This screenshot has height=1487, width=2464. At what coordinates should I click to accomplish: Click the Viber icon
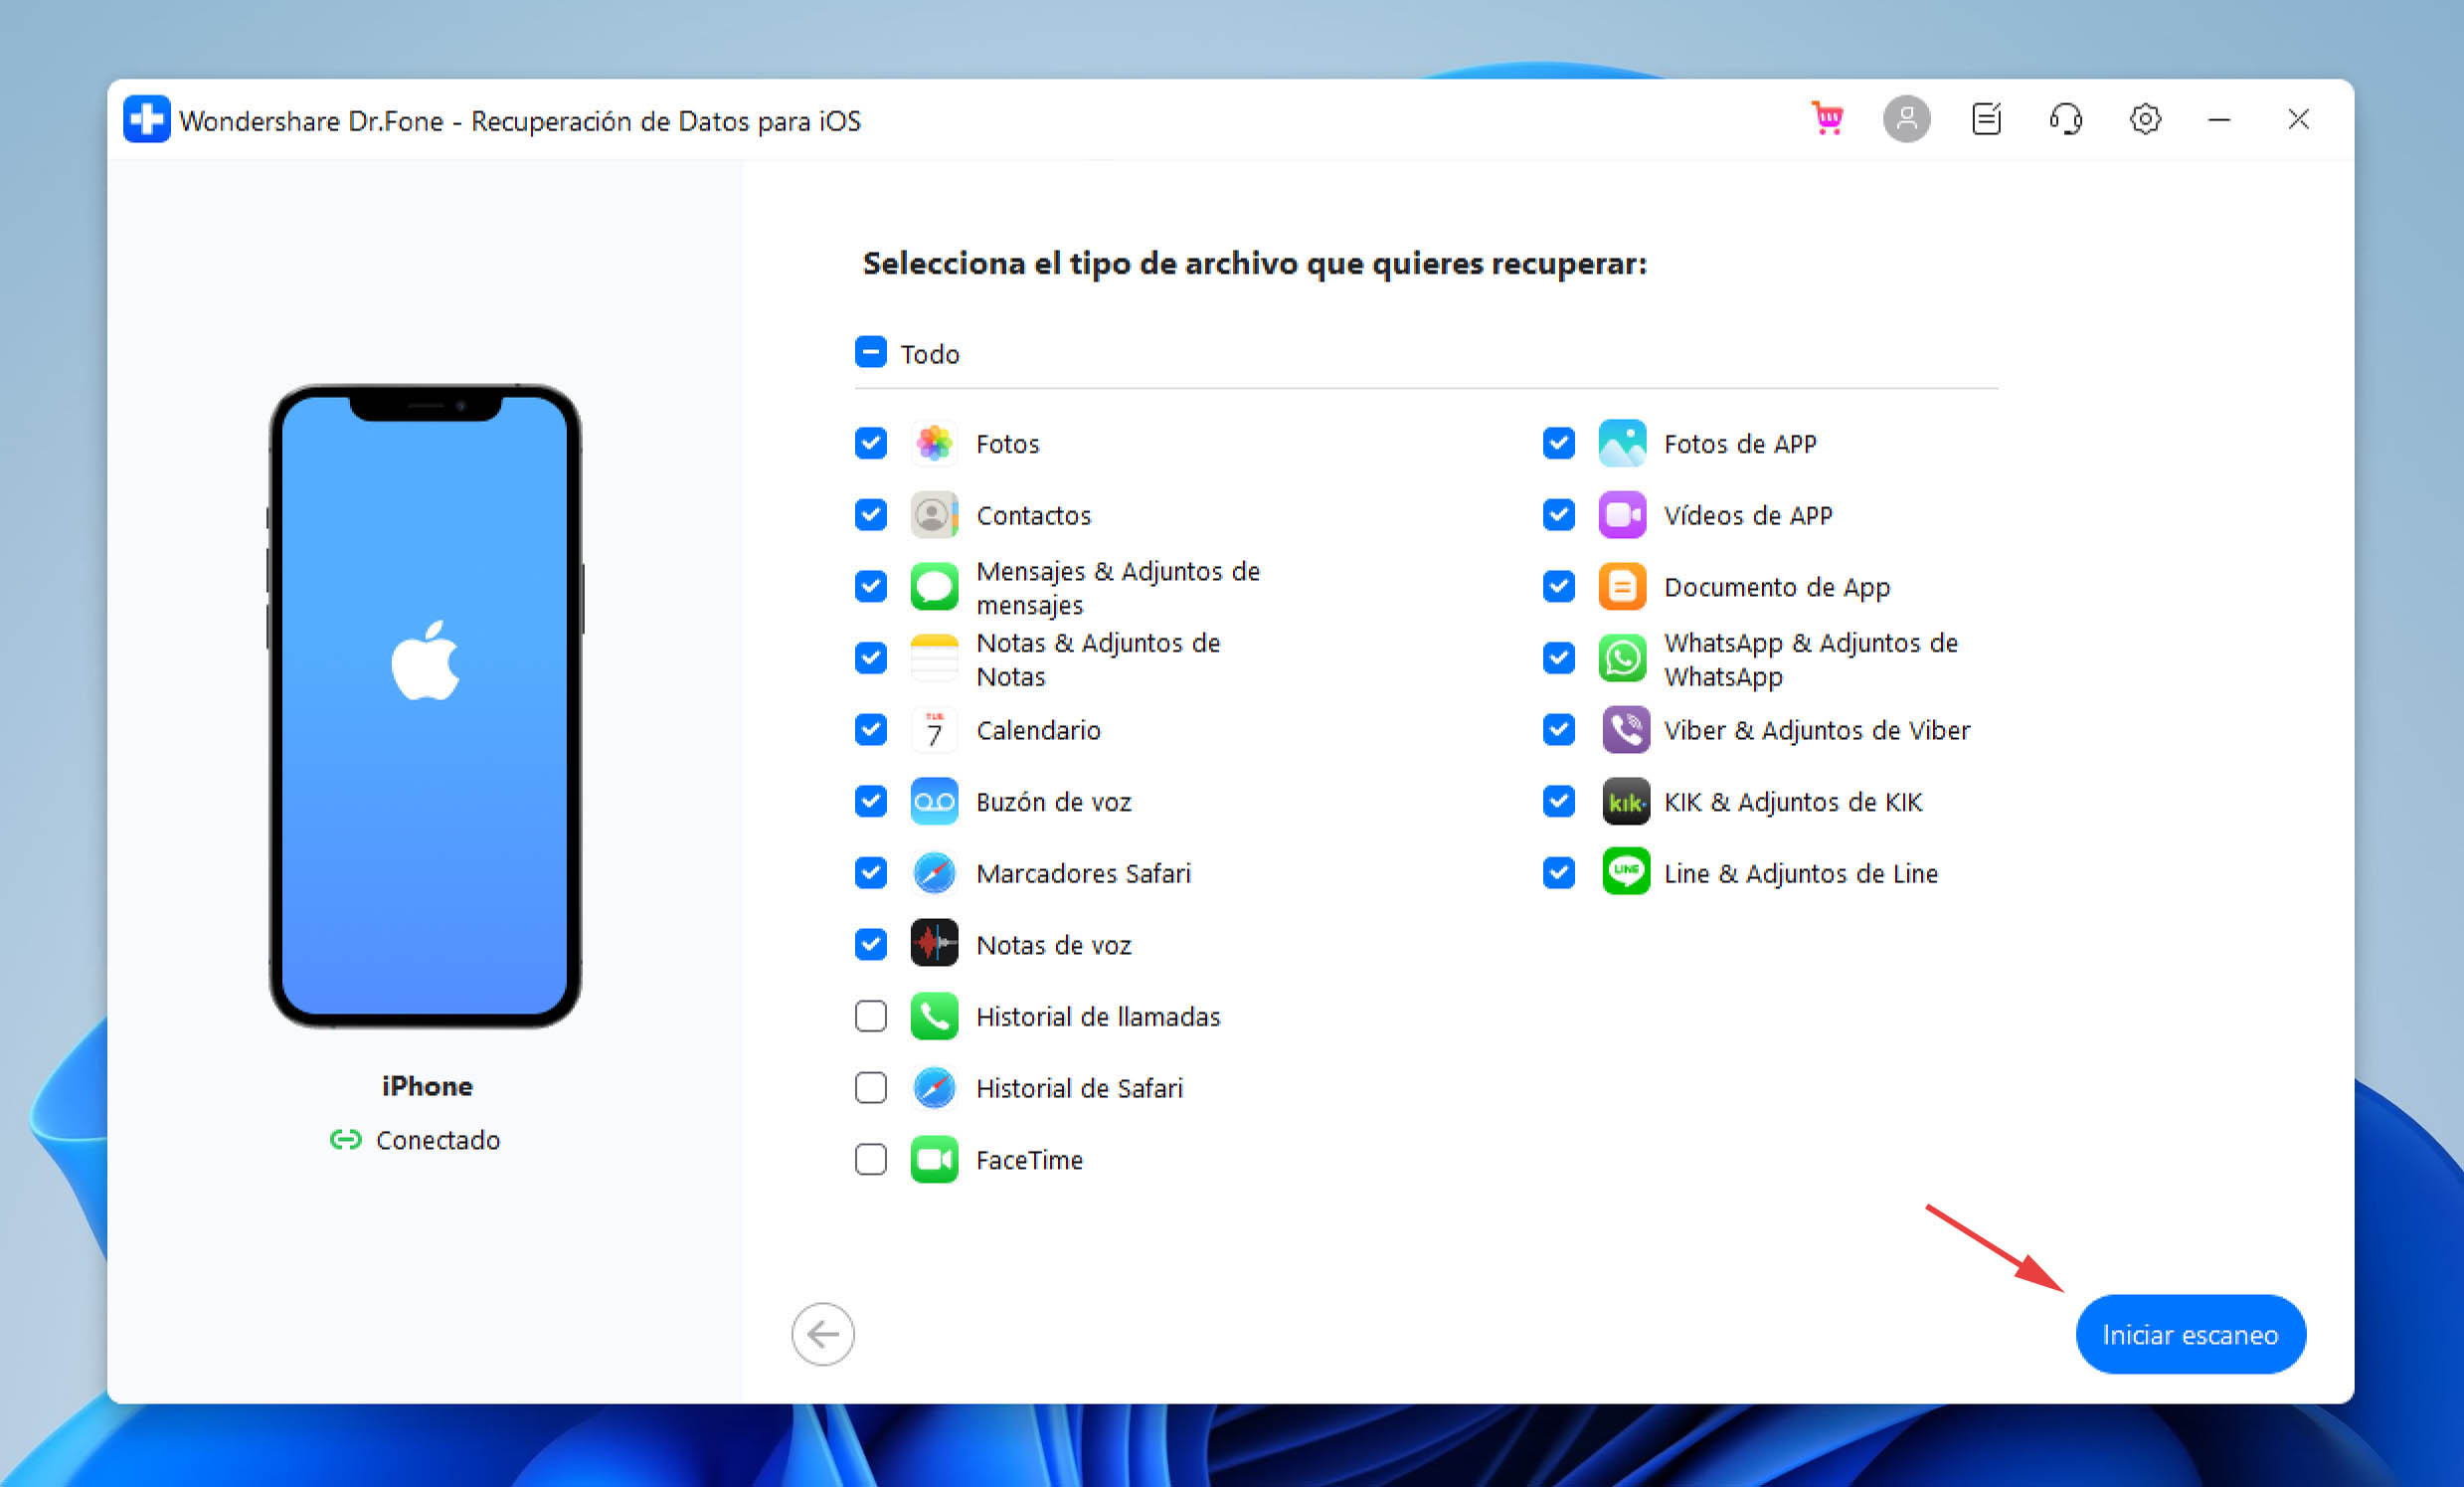[1626, 730]
